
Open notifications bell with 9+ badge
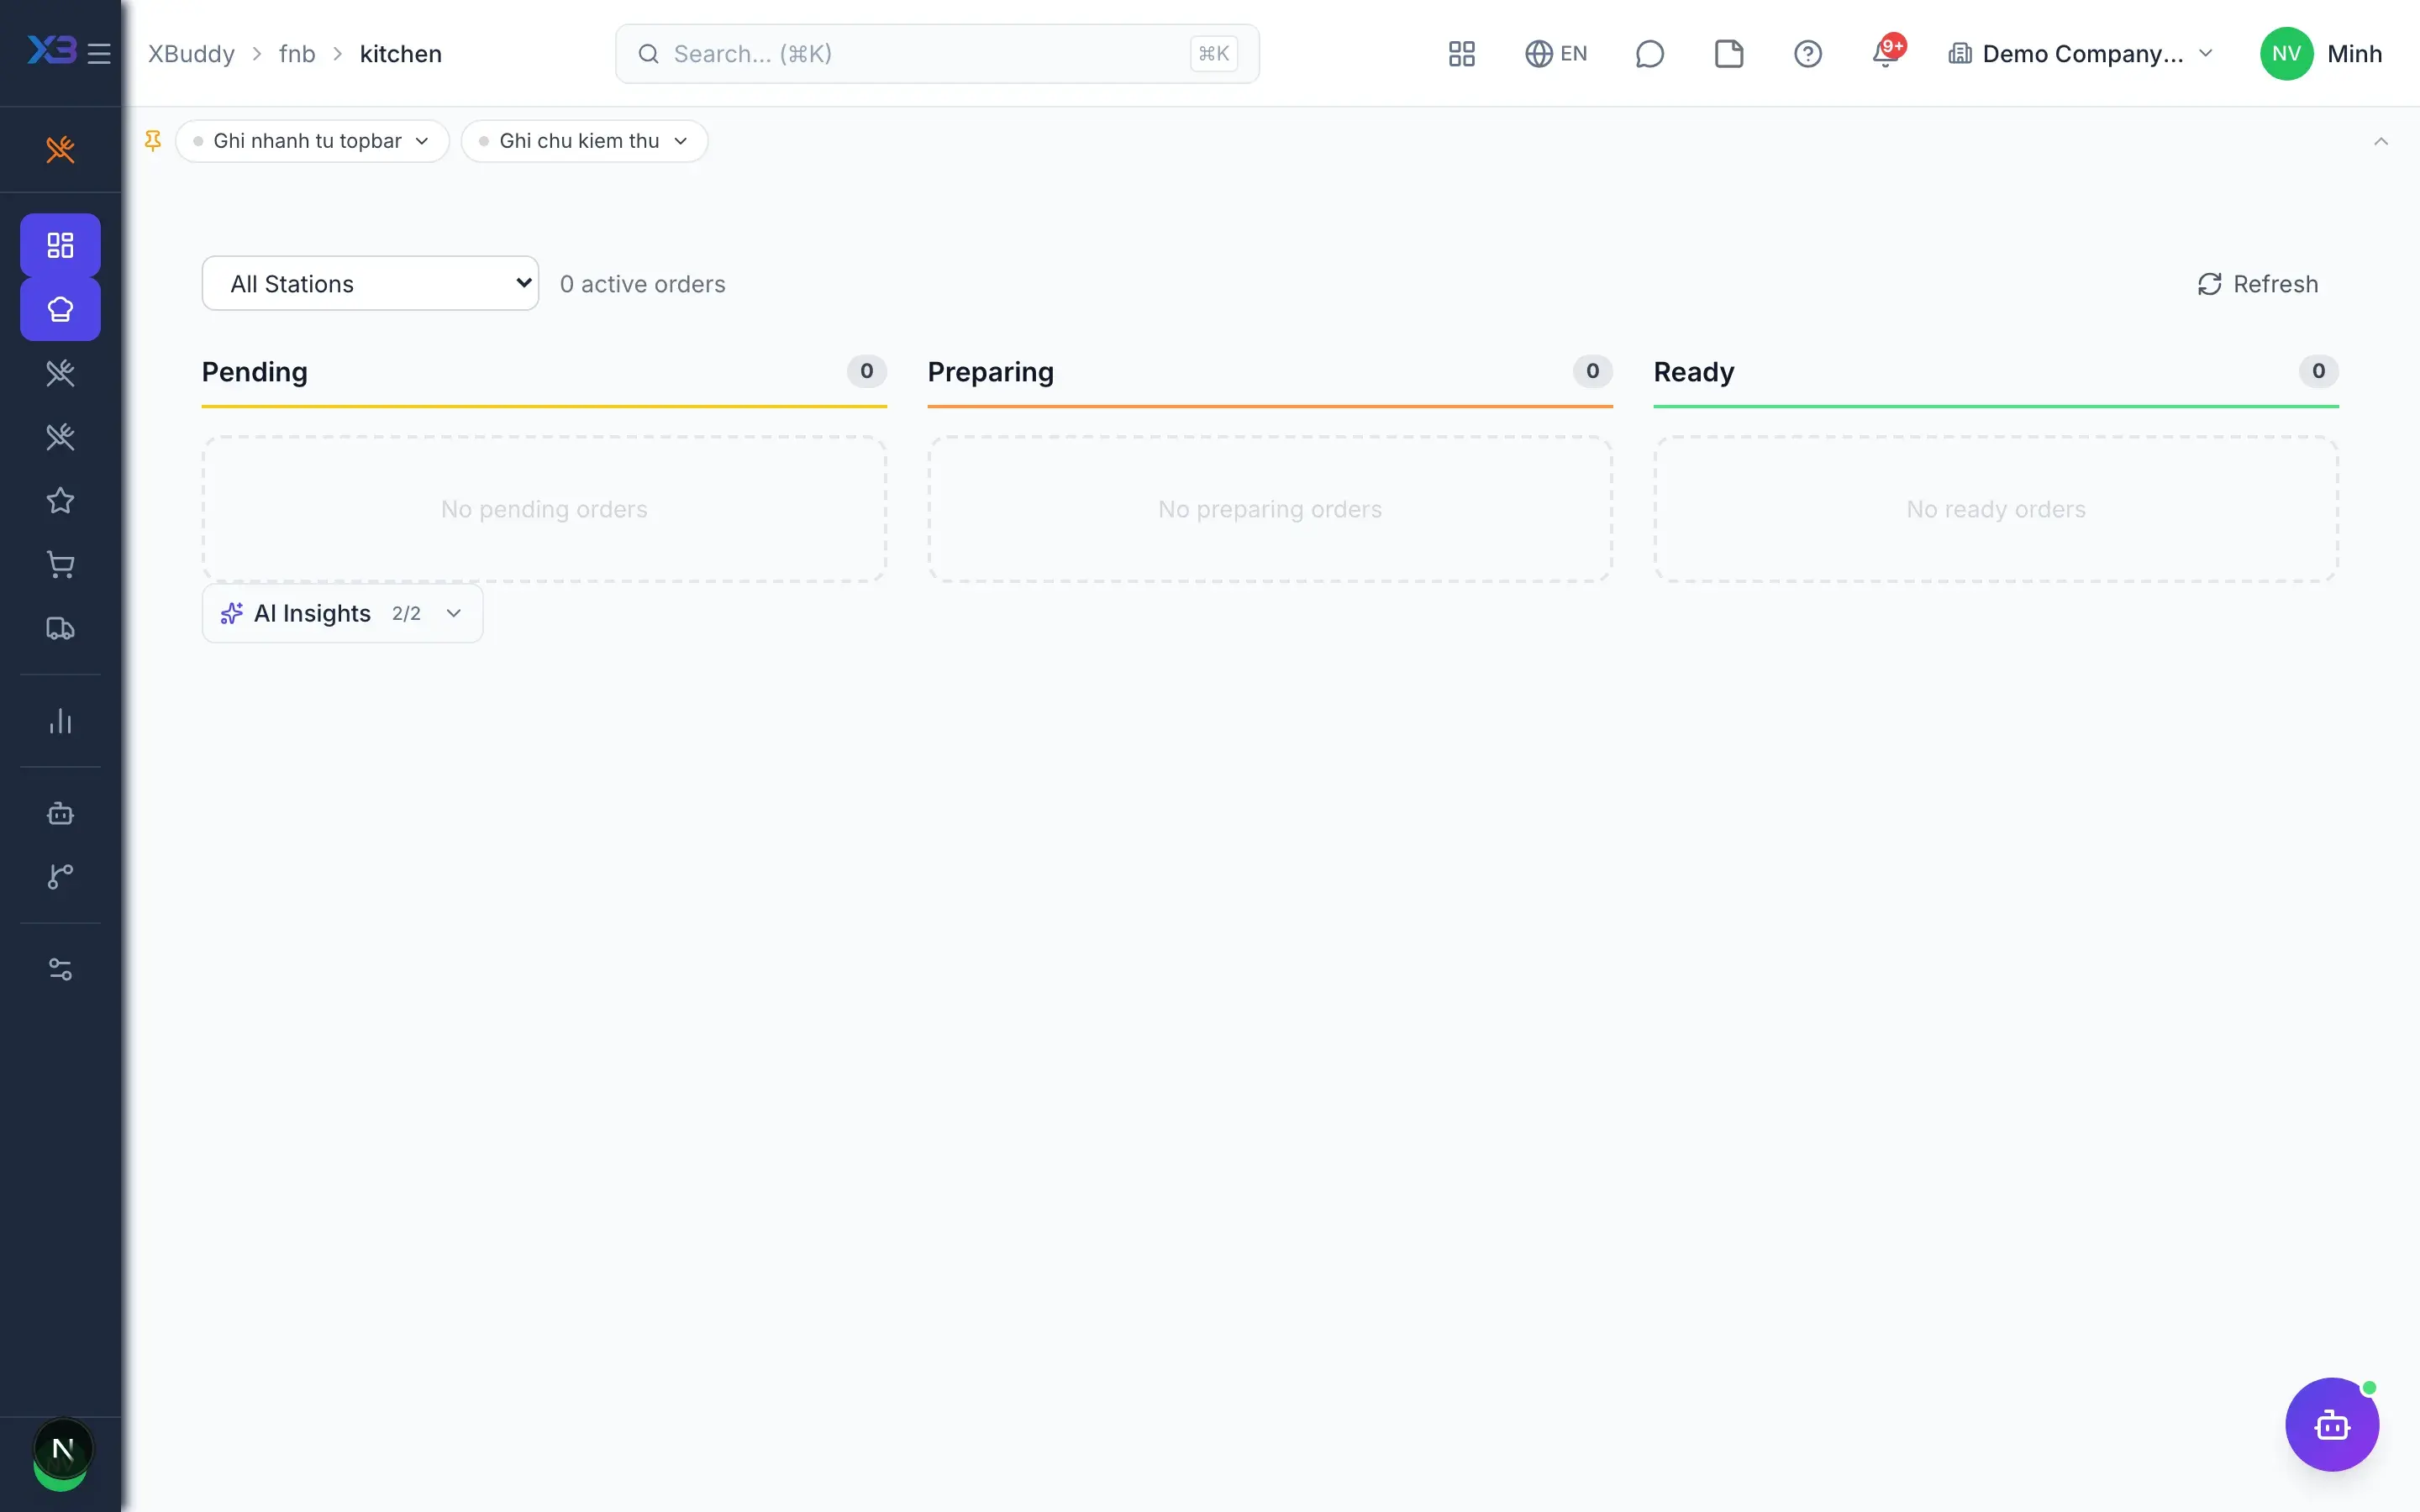tap(1887, 52)
